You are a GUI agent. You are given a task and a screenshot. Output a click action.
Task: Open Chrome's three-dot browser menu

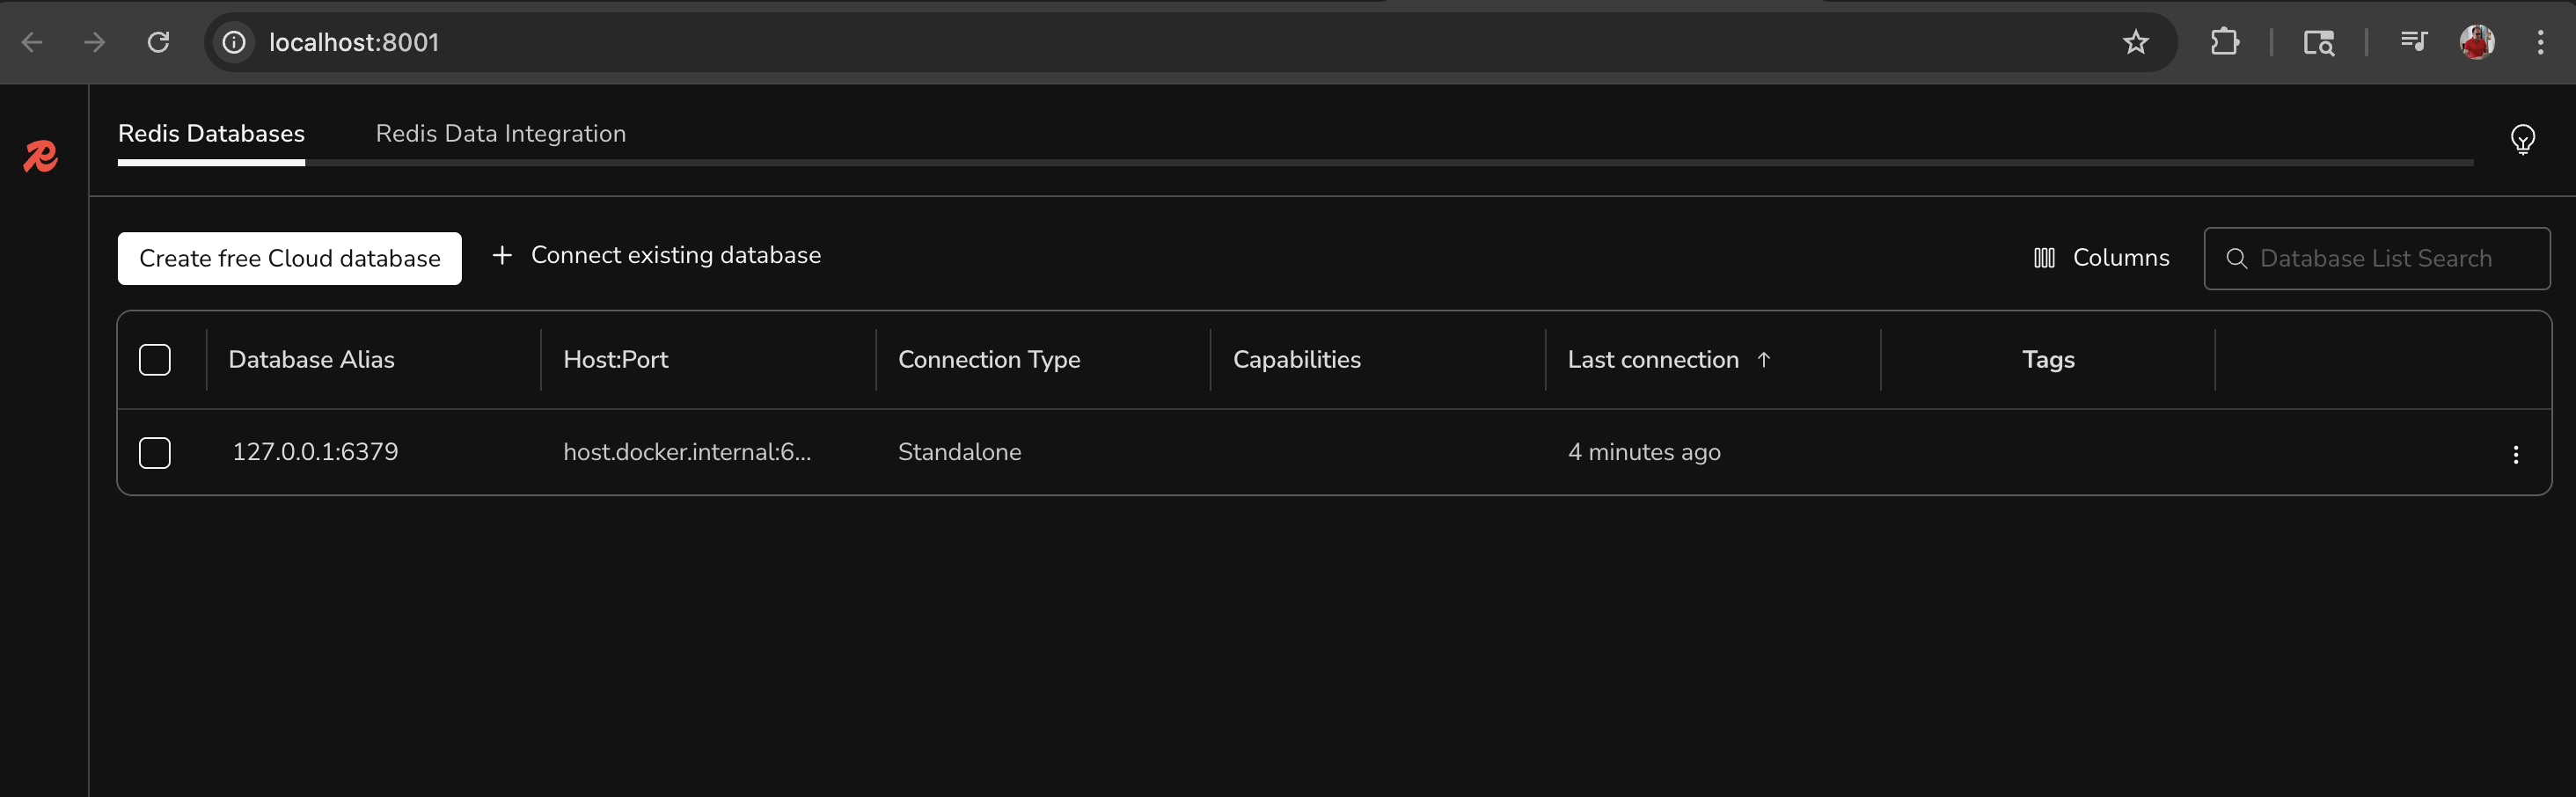pos(2540,42)
